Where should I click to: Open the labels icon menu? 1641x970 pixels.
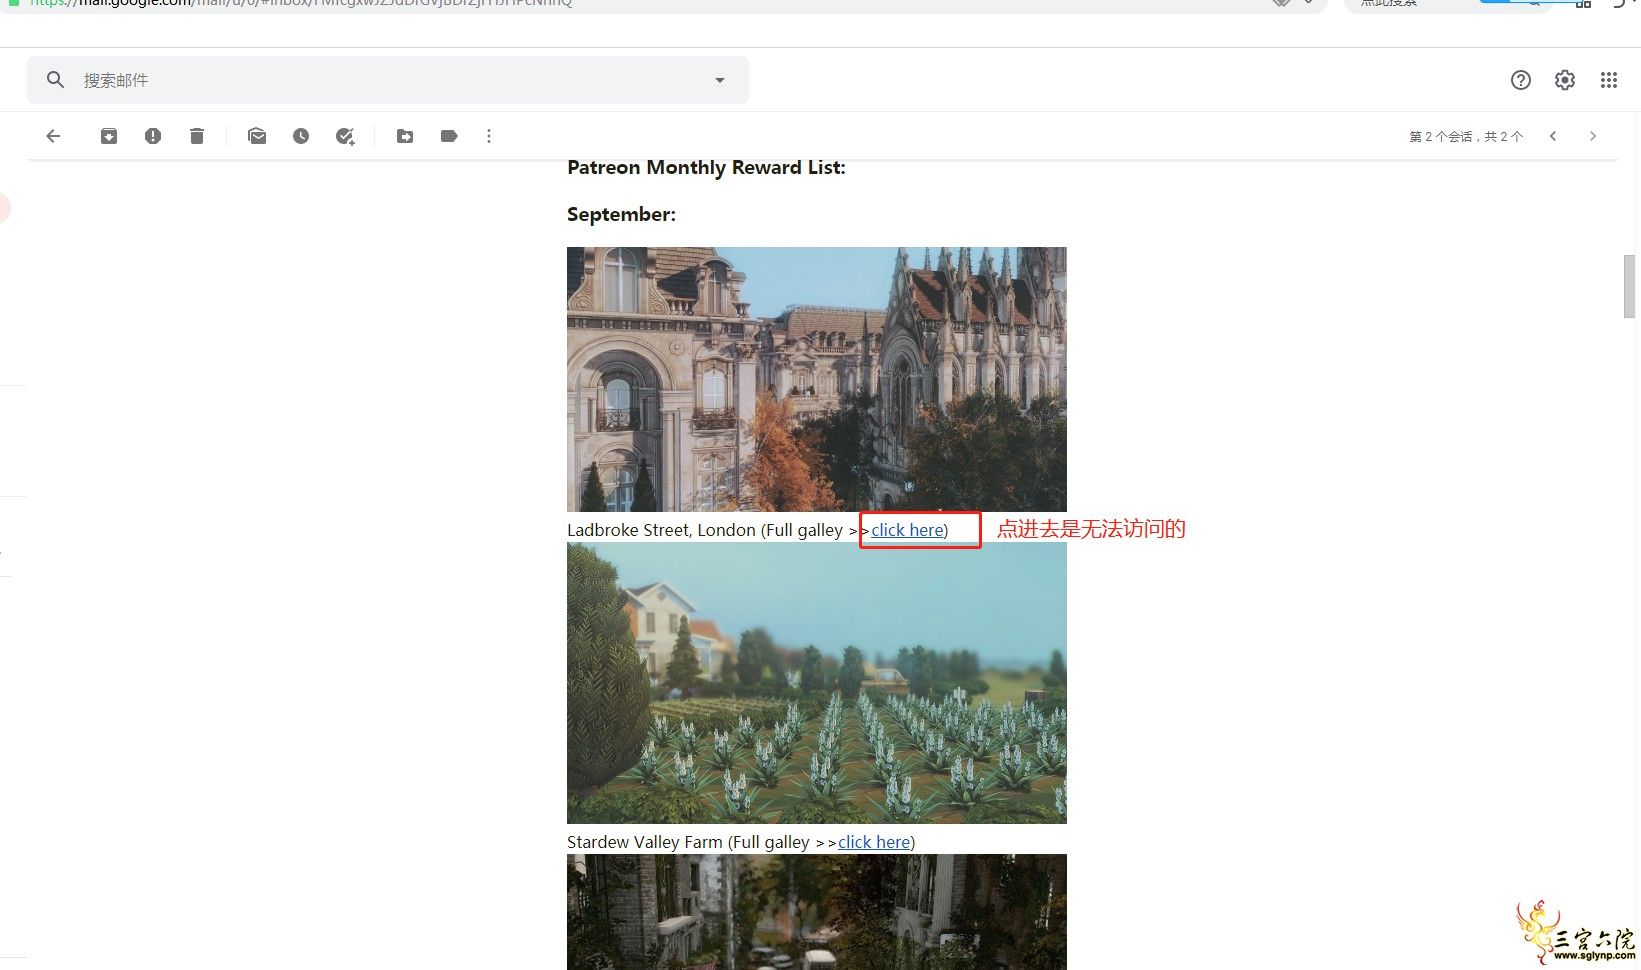click(x=449, y=136)
